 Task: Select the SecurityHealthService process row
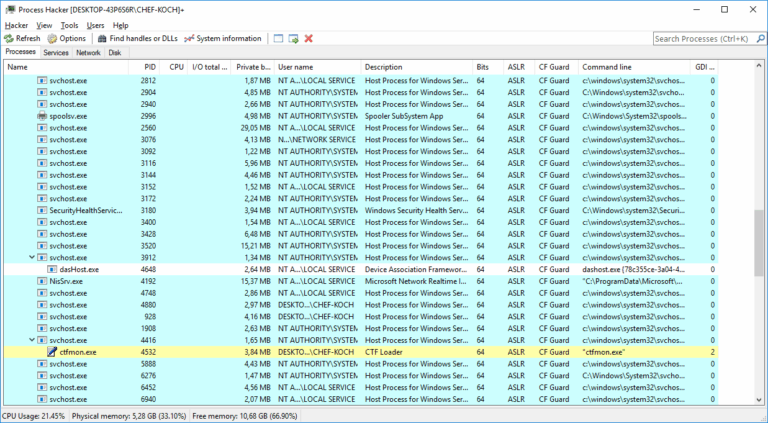click(x=85, y=210)
